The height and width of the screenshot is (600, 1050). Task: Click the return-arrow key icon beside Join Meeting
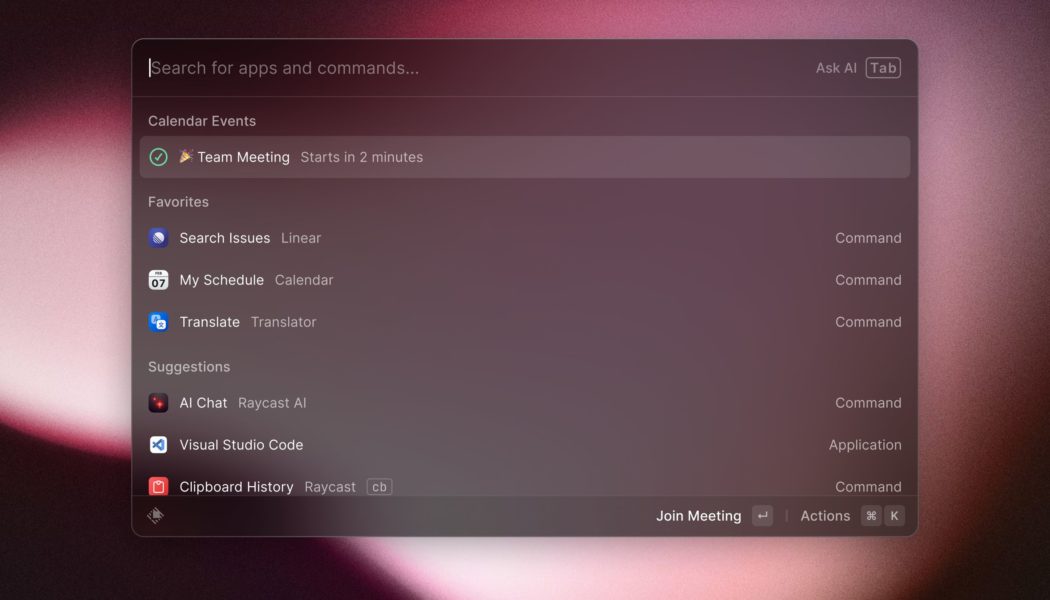point(761,516)
